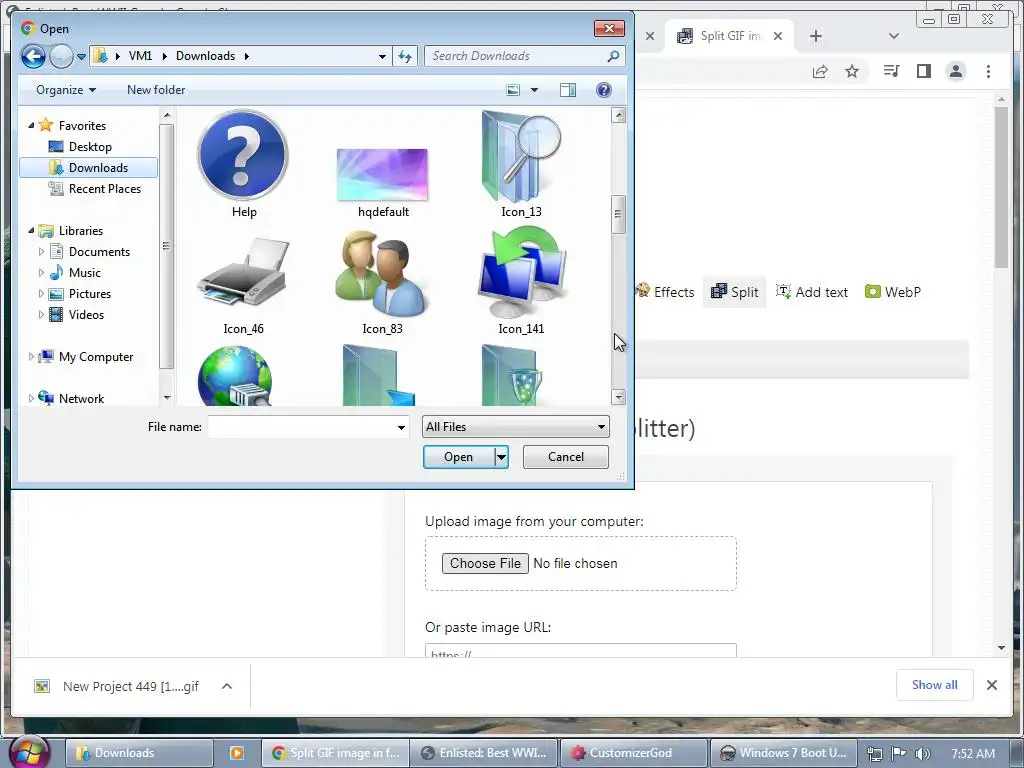Open the Effects tool tab
Viewport: 1024px width, 768px height.
[x=665, y=292]
